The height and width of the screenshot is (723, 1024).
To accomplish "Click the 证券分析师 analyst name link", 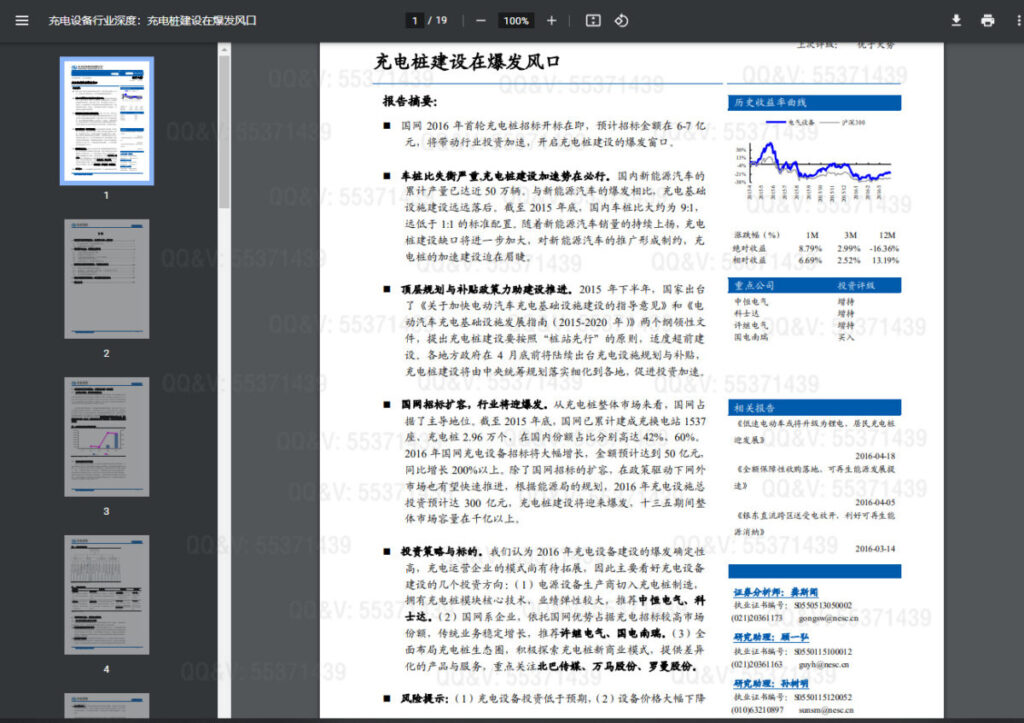I will tap(775, 592).
